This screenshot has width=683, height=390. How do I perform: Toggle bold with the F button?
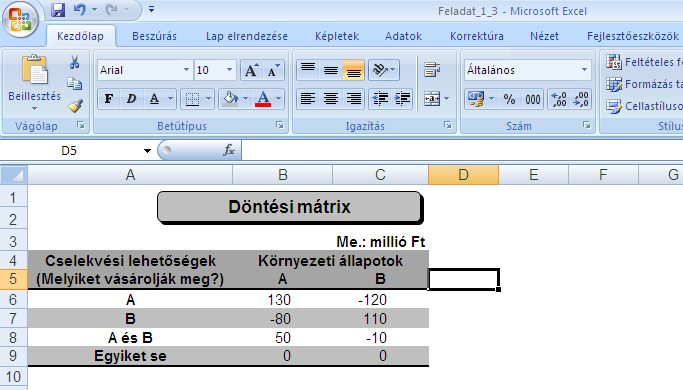(x=108, y=99)
